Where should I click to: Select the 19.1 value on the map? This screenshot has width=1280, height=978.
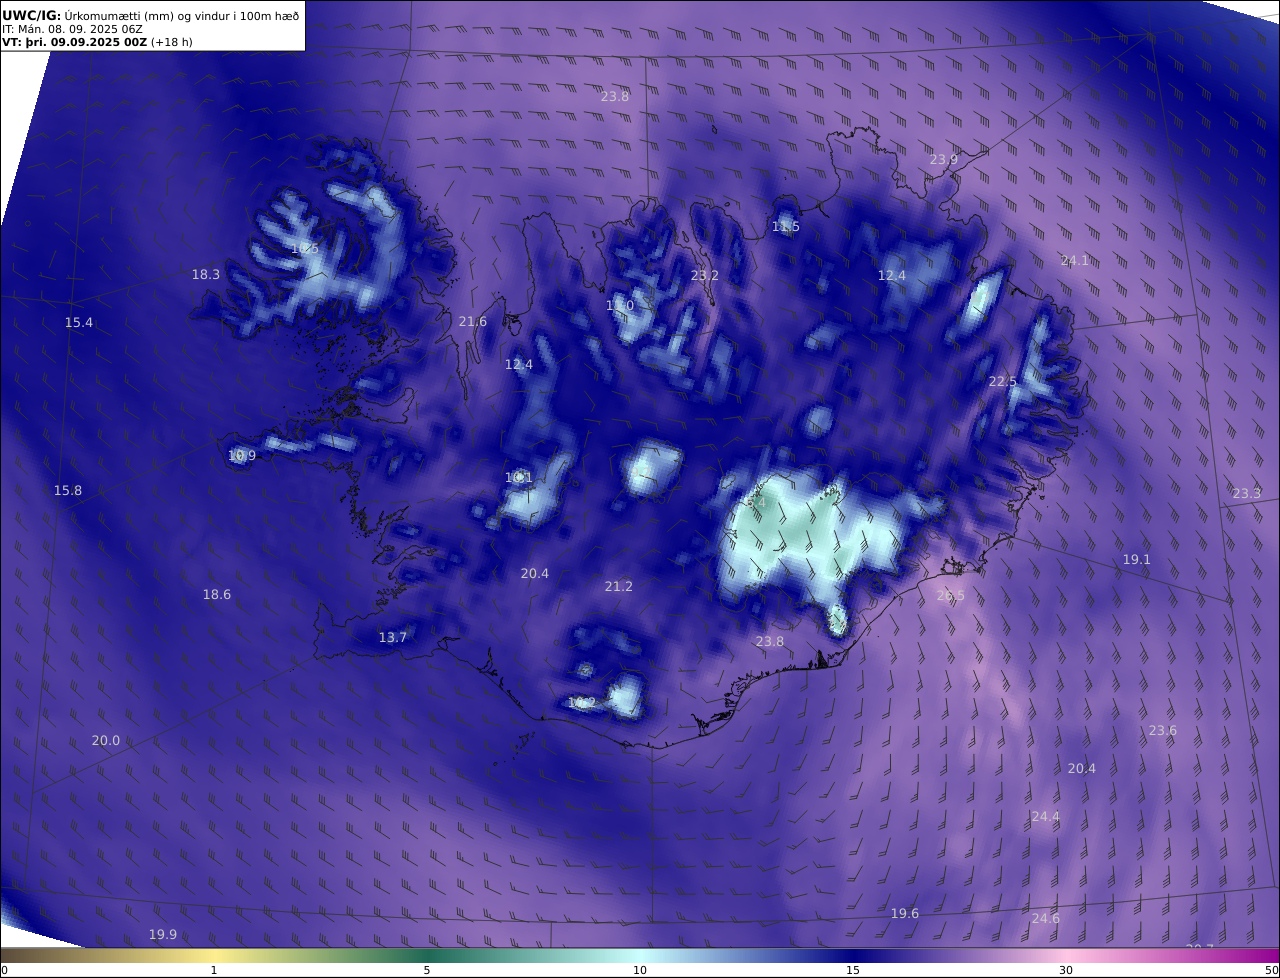click(x=1137, y=560)
